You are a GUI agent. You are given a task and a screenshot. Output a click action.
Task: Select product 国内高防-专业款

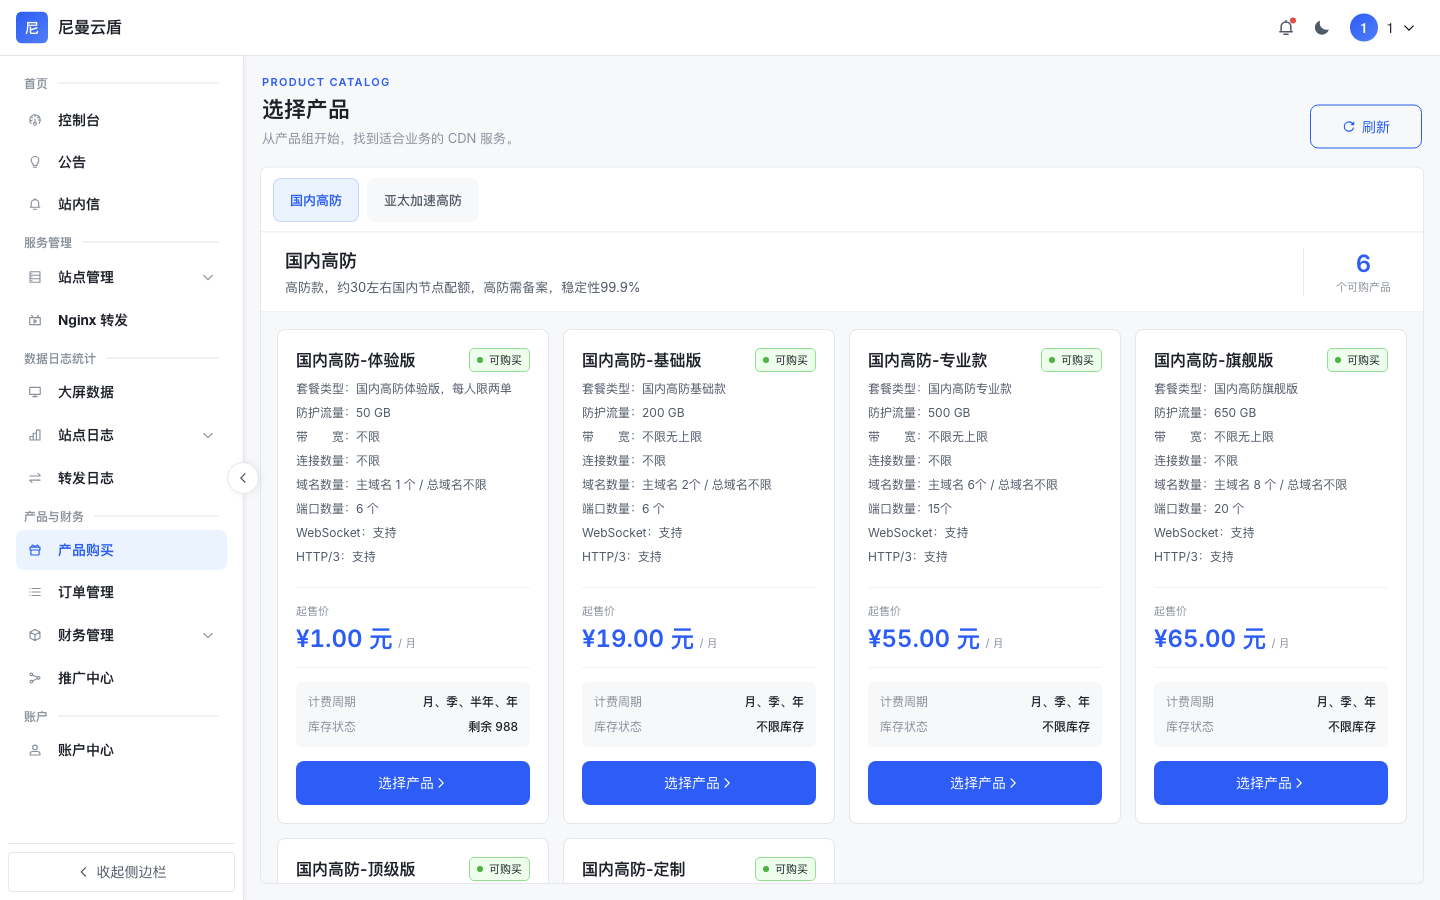coord(985,783)
